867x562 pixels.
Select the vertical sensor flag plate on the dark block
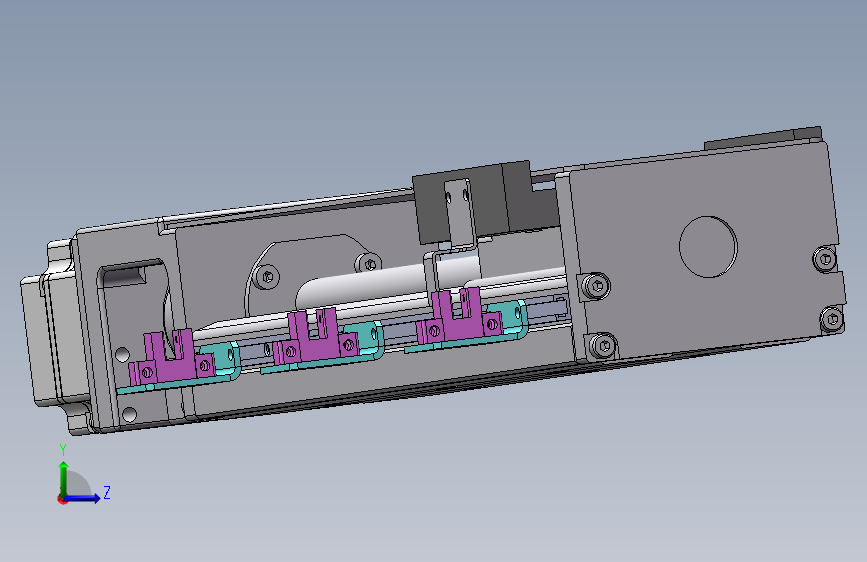461,215
